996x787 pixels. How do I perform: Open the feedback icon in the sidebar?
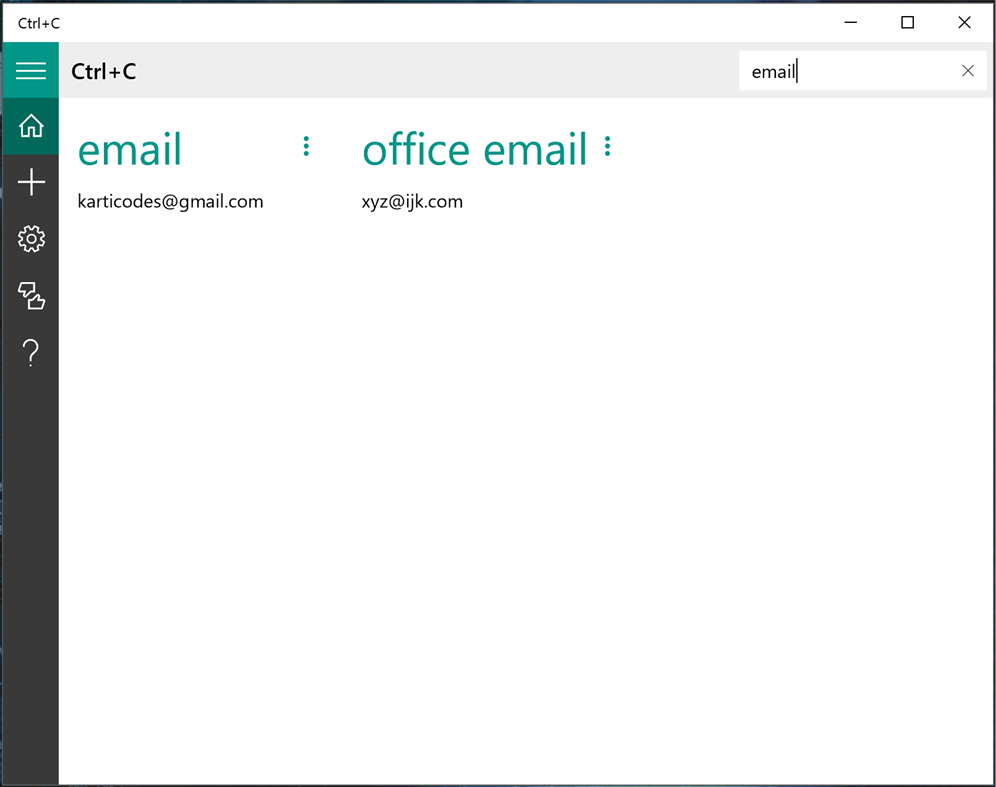click(30, 296)
